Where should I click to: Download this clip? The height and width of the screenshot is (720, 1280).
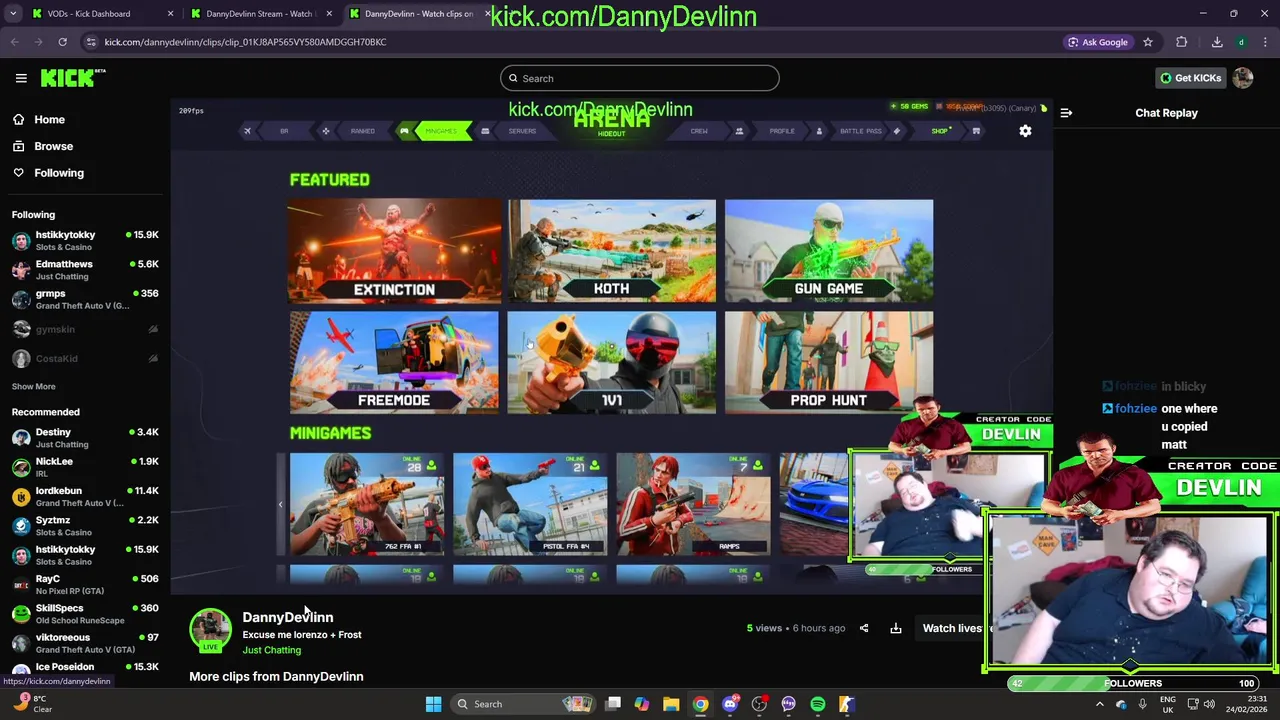(x=896, y=628)
